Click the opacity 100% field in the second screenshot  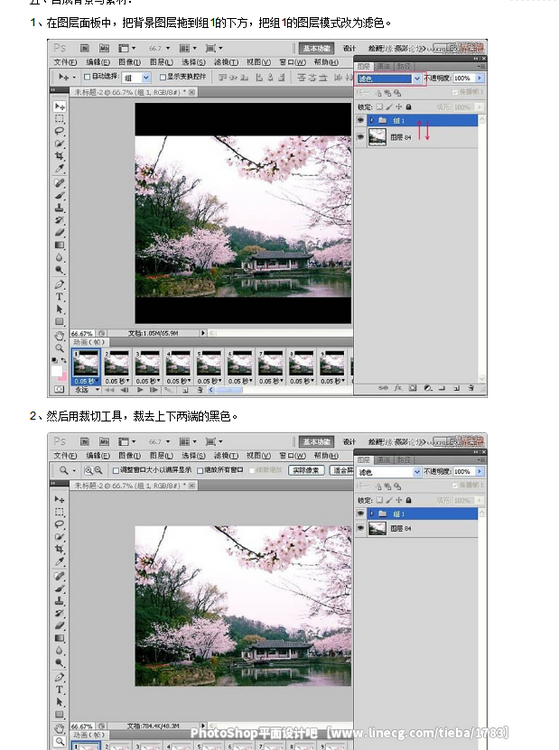(462, 472)
